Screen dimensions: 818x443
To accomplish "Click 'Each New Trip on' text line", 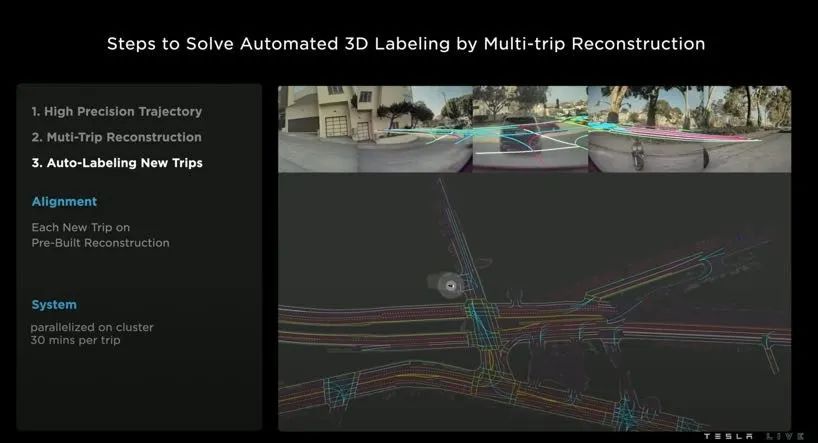I will [x=80, y=228].
